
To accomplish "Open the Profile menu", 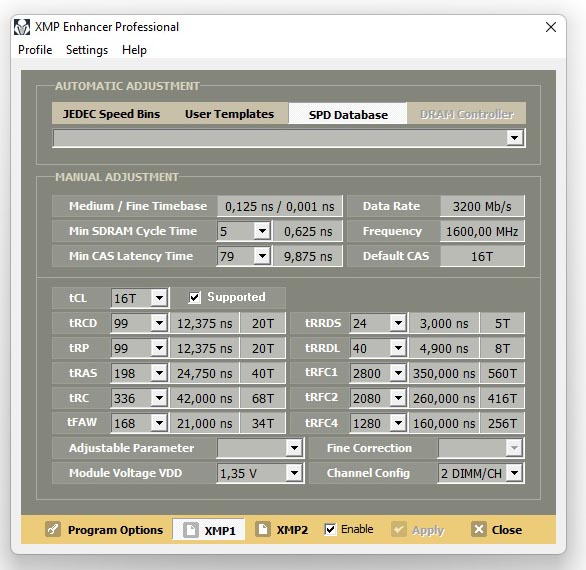I will pyautogui.click(x=35, y=50).
